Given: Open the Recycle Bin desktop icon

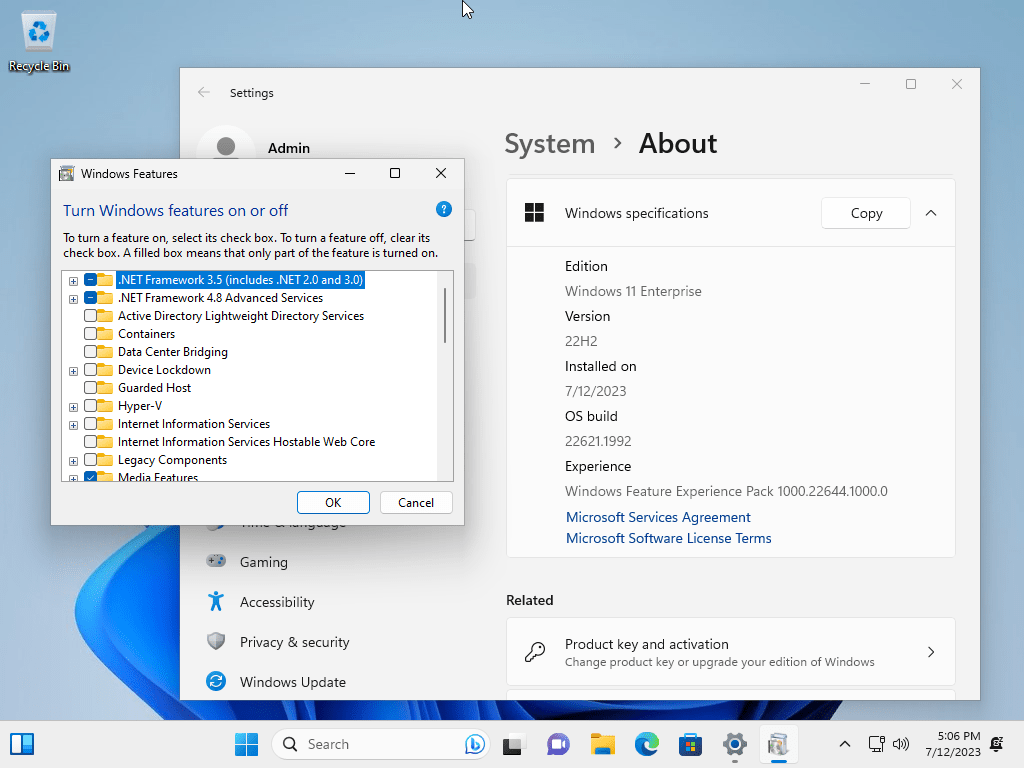Looking at the screenshot, I should pyautogui.click(x=39, y=41).
